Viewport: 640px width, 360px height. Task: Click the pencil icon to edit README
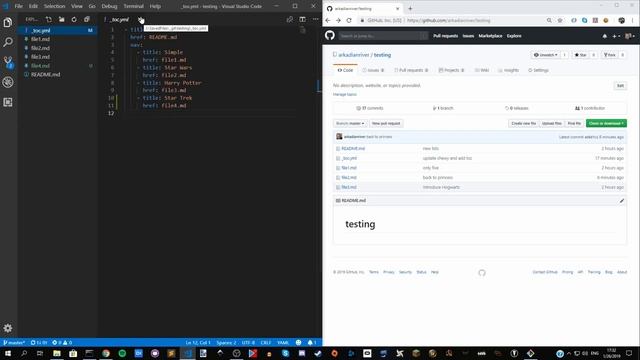(622, 200)
